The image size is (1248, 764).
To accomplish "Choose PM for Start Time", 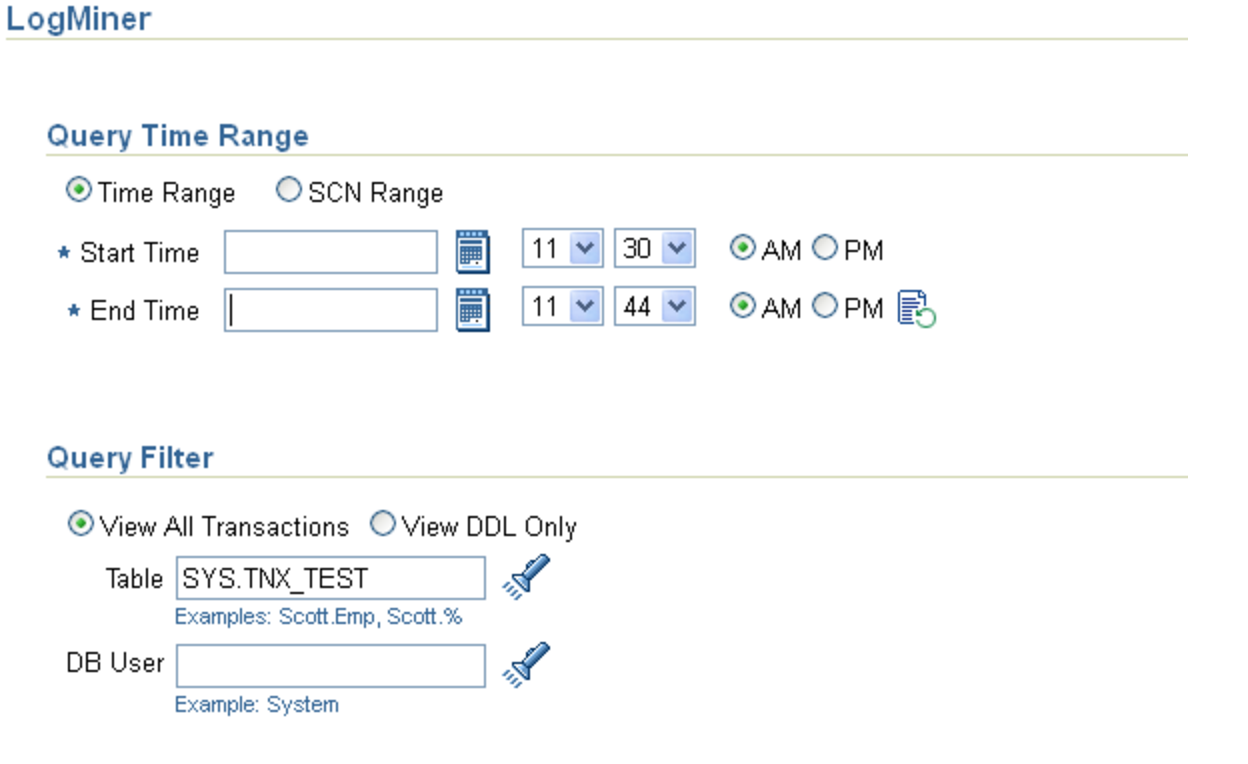I will pos(824,249).
